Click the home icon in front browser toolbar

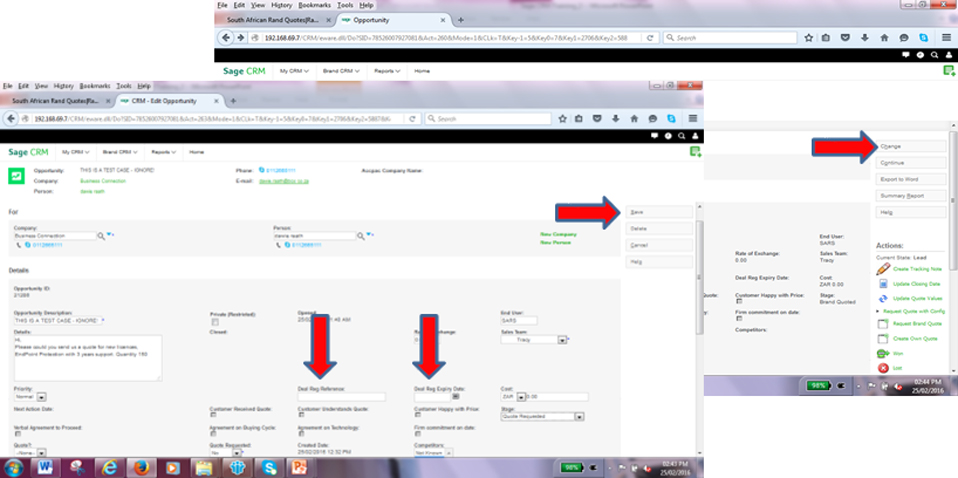[x=634, y=119]
